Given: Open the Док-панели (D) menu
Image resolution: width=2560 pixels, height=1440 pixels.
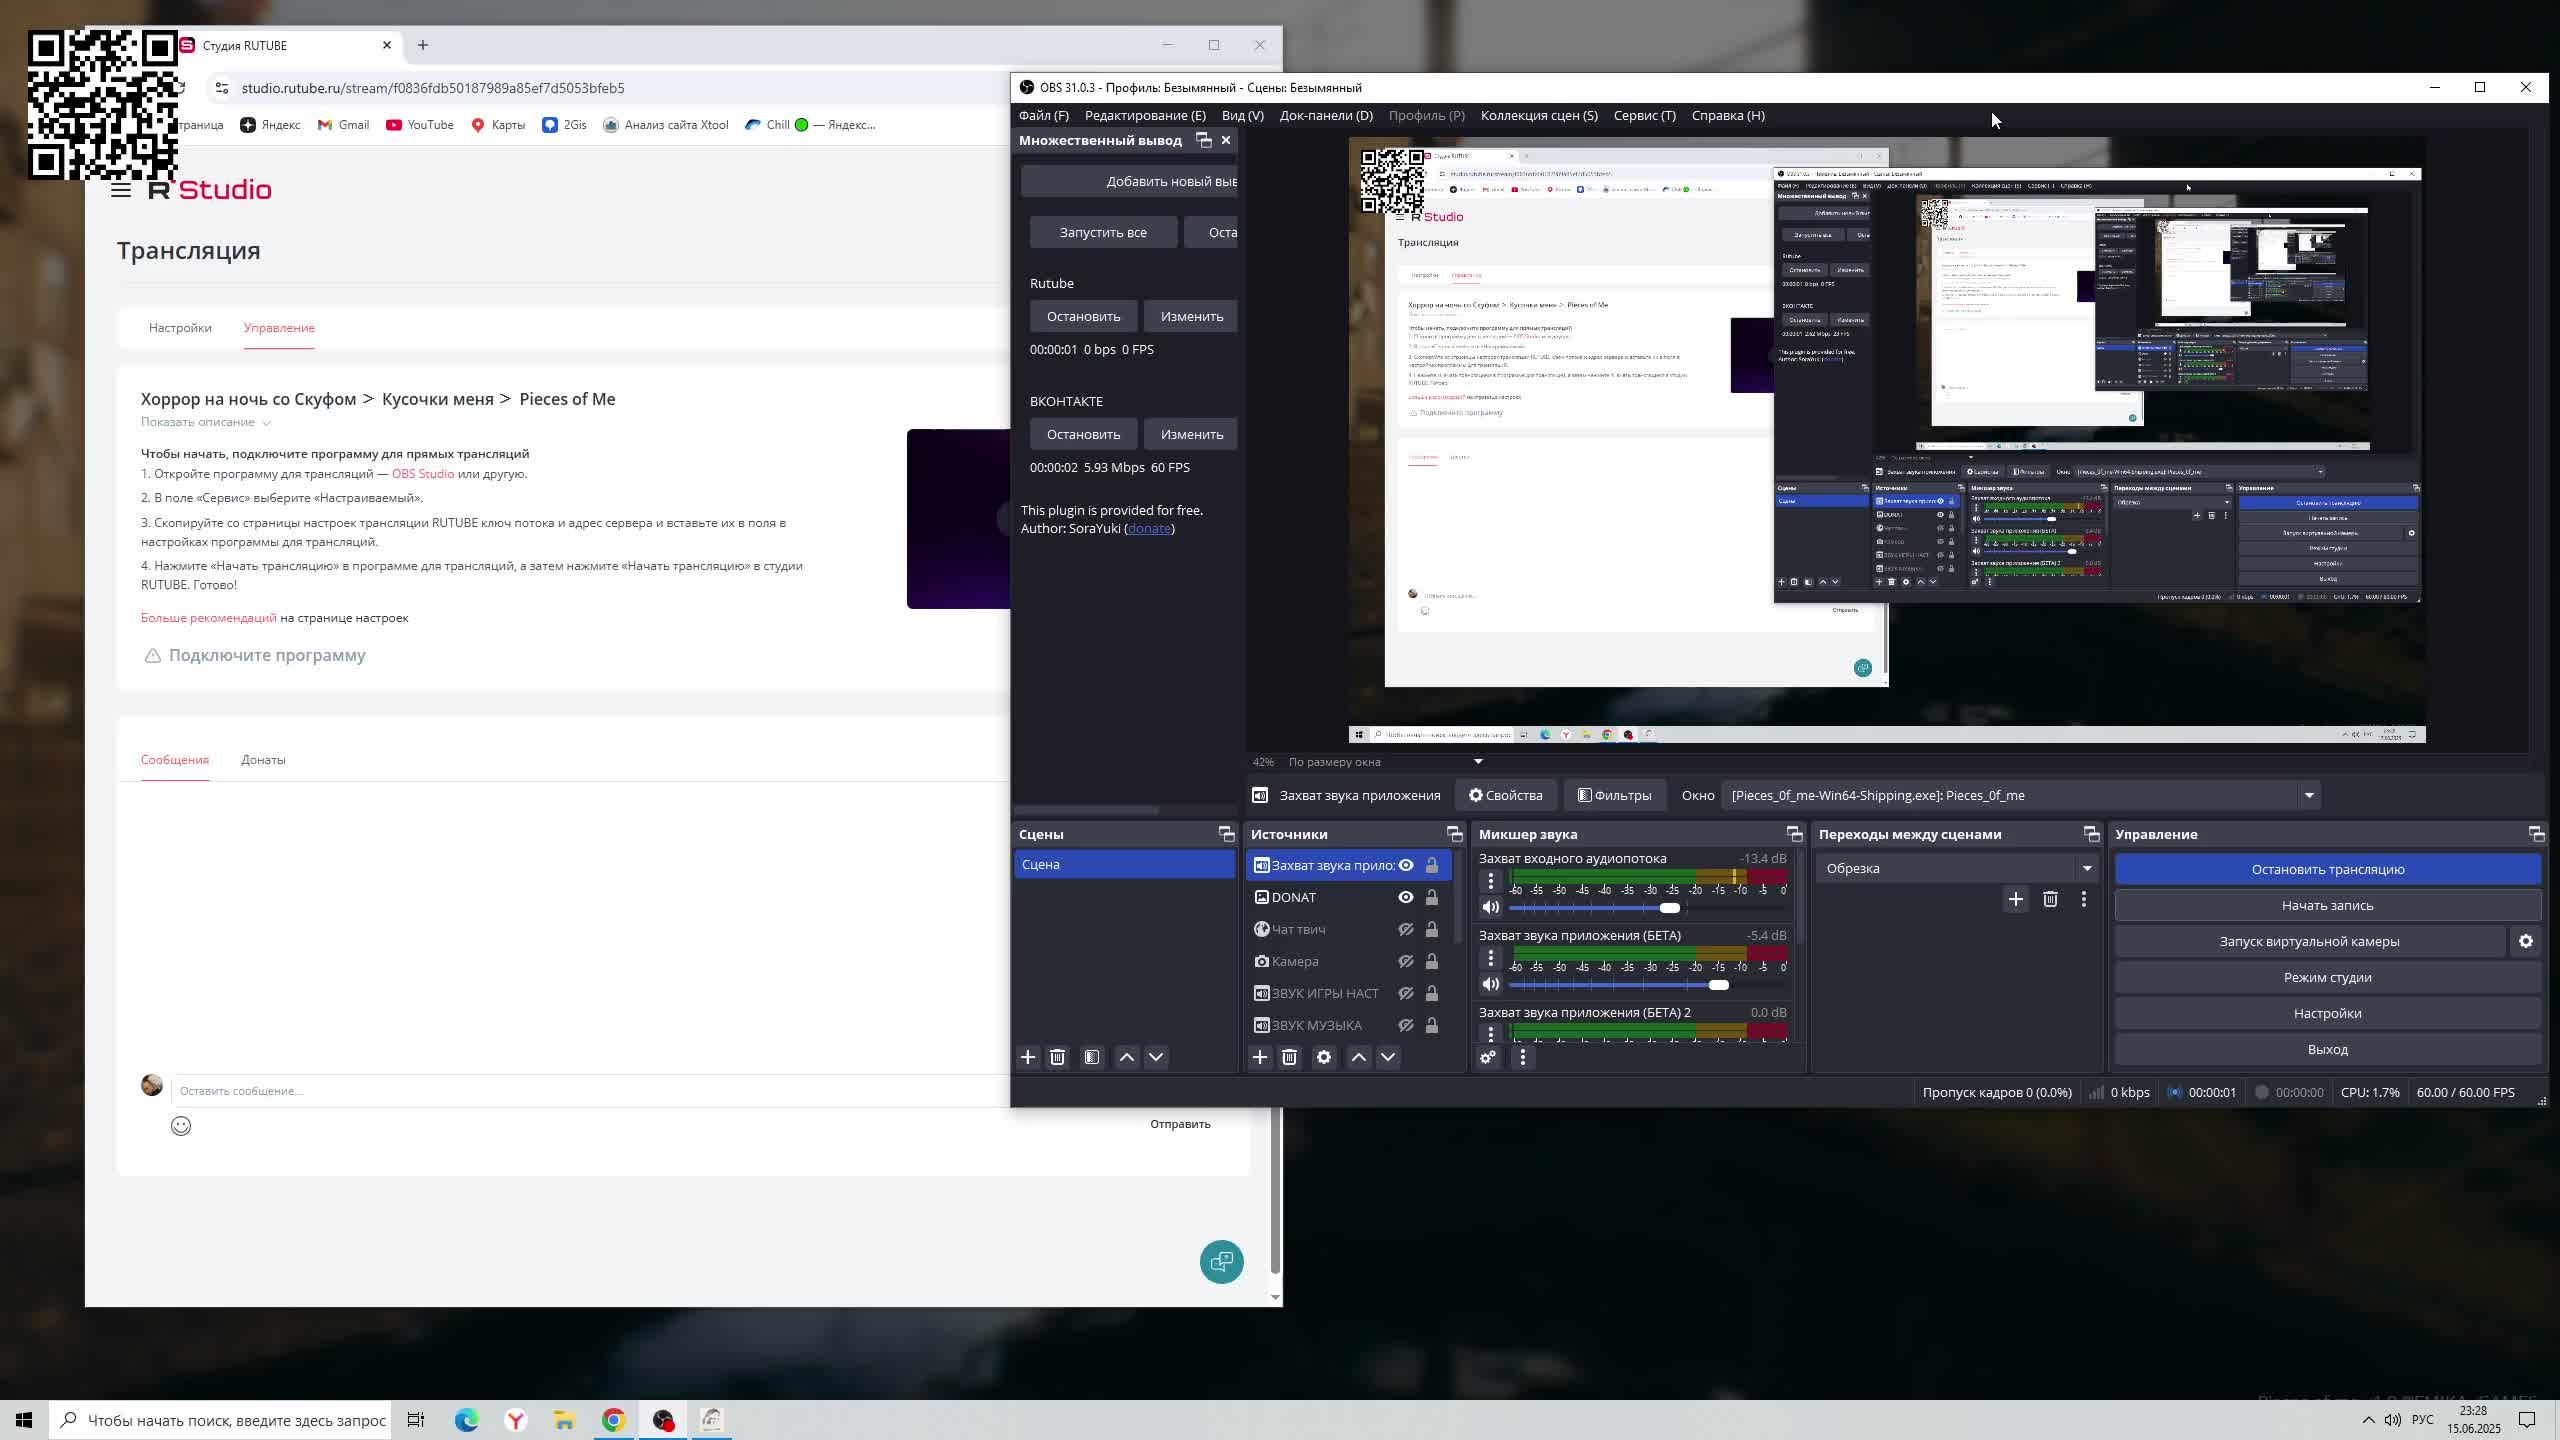Looking at the screenshot, I should point(1326,115).
